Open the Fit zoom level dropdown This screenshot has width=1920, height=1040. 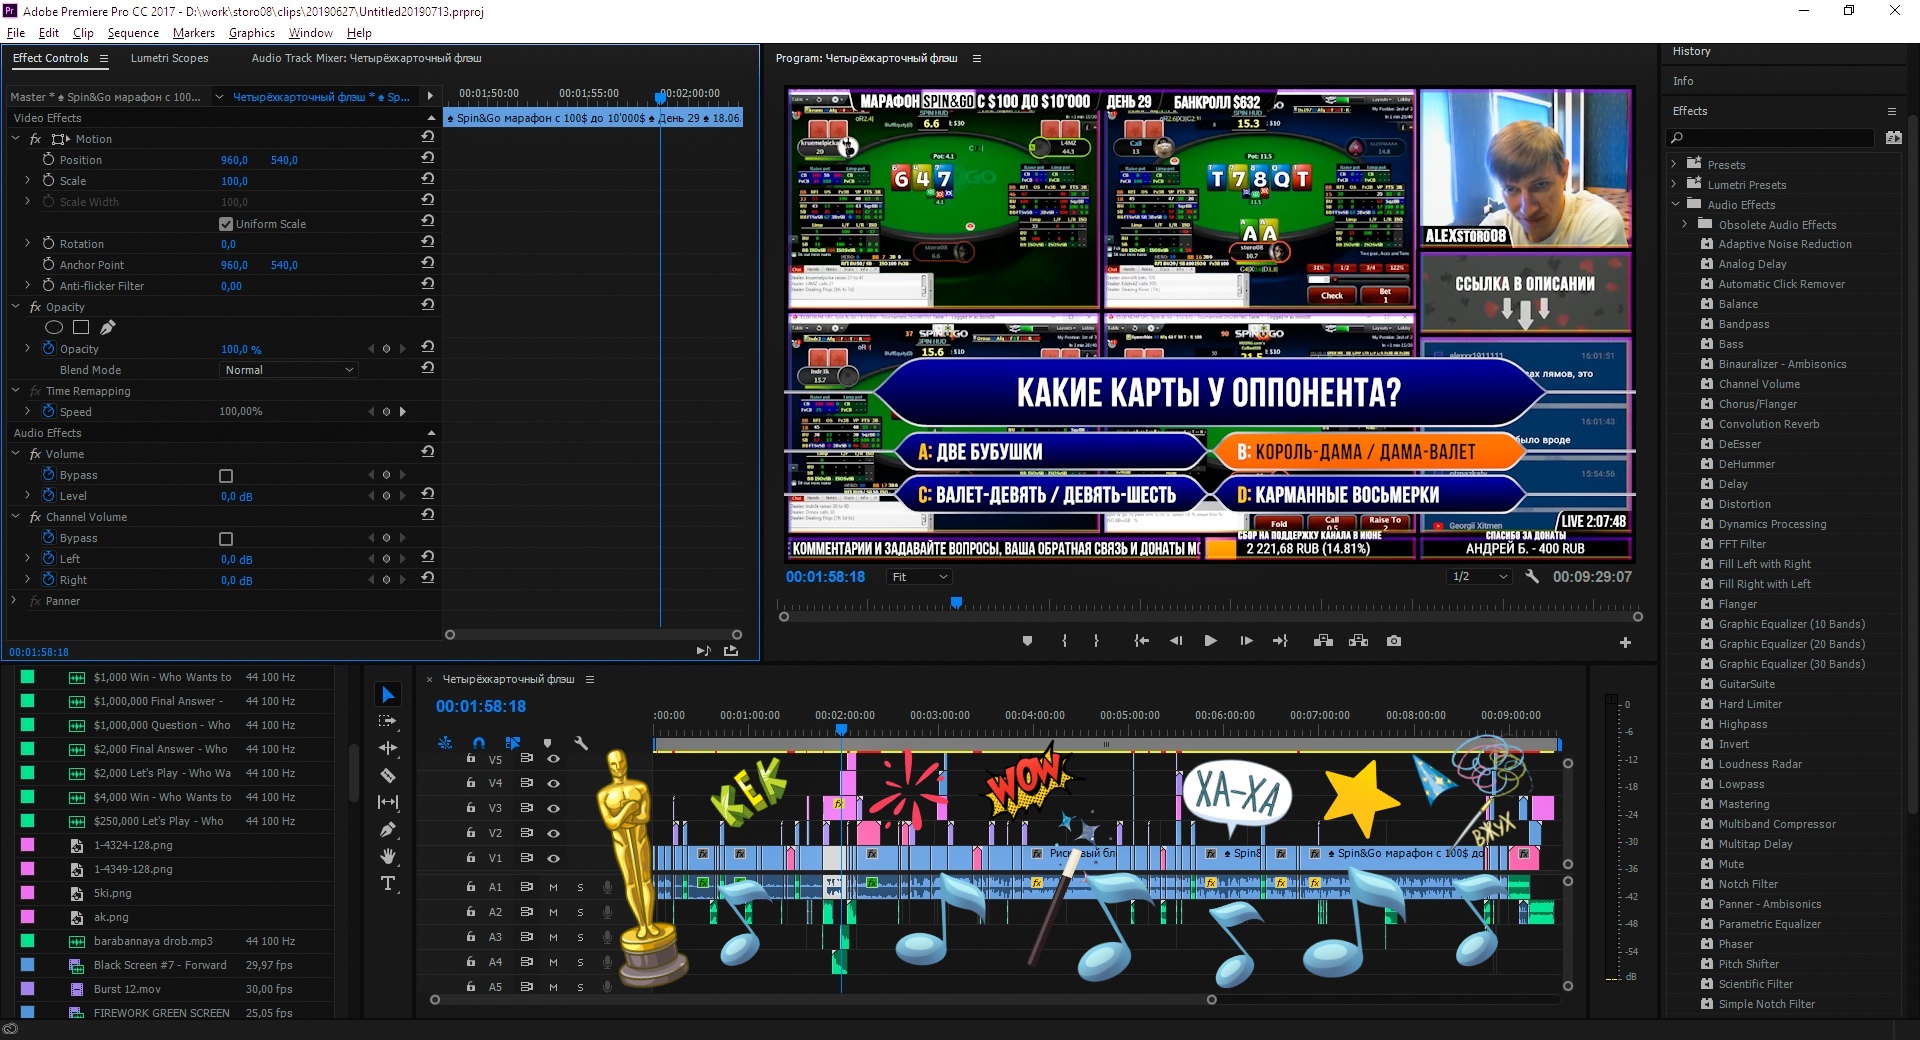click(919, 577)
